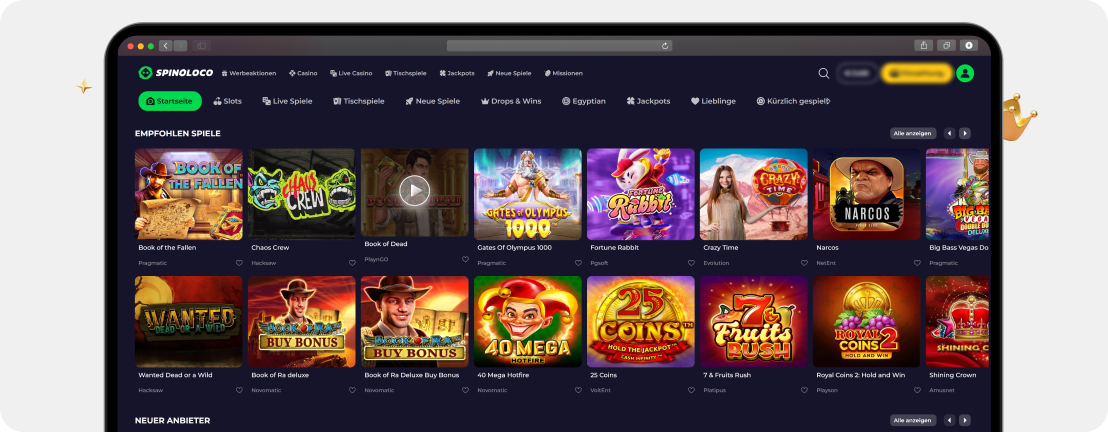Open Jackpots in top navigation
The image size is (1108, 432).
[456, 73]
